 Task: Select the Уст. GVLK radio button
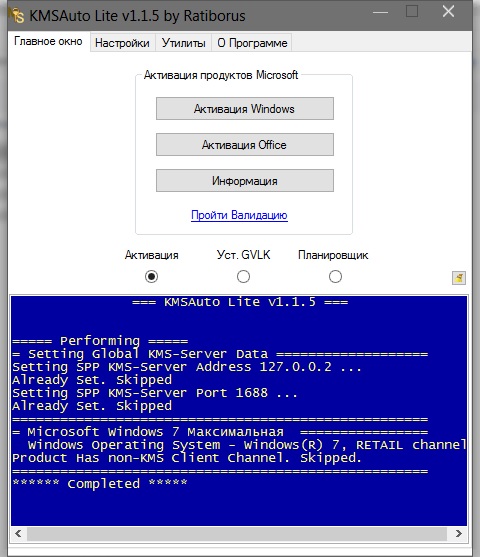coord(243,276)
